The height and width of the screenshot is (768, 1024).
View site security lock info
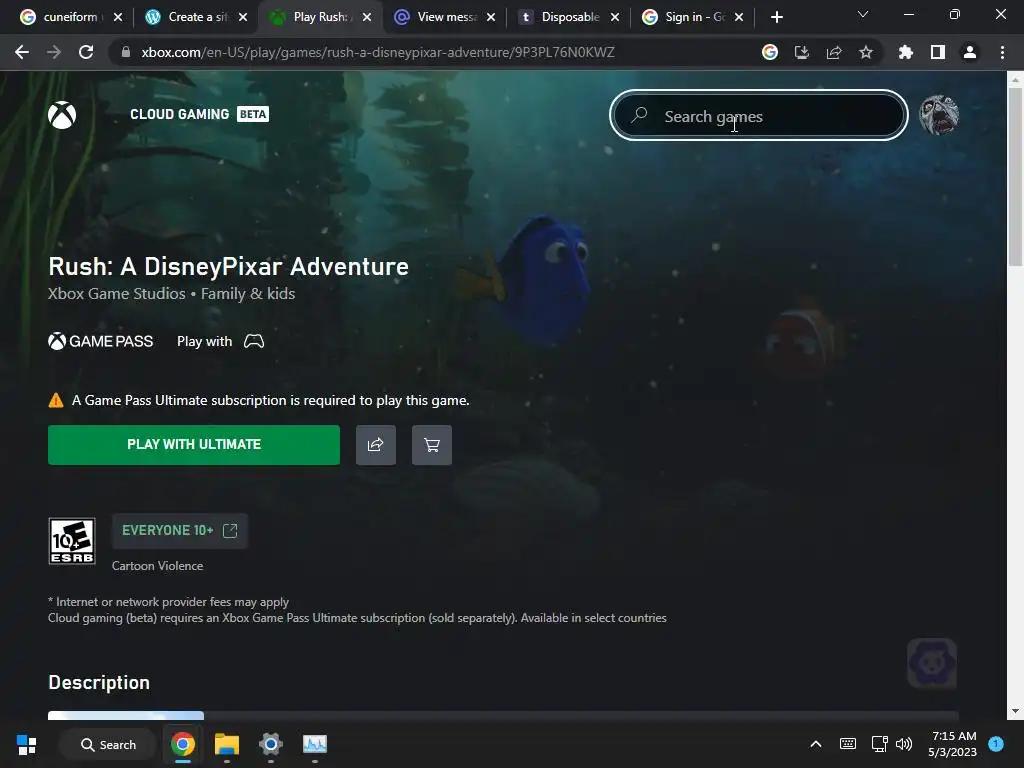(126, 52)
